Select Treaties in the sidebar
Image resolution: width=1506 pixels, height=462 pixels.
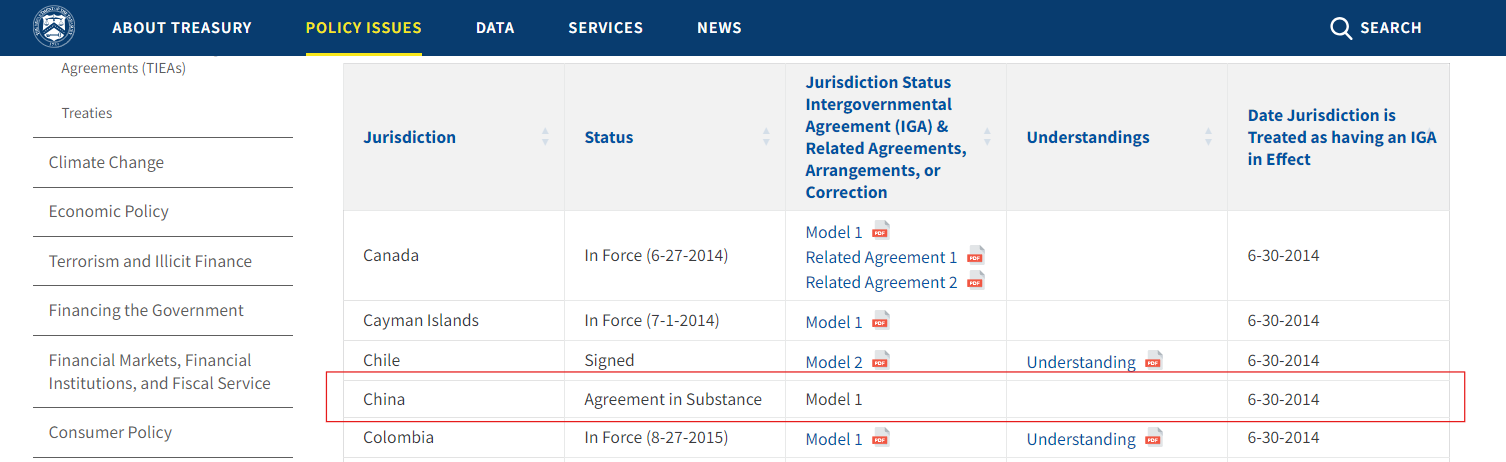tap(87, 113)
